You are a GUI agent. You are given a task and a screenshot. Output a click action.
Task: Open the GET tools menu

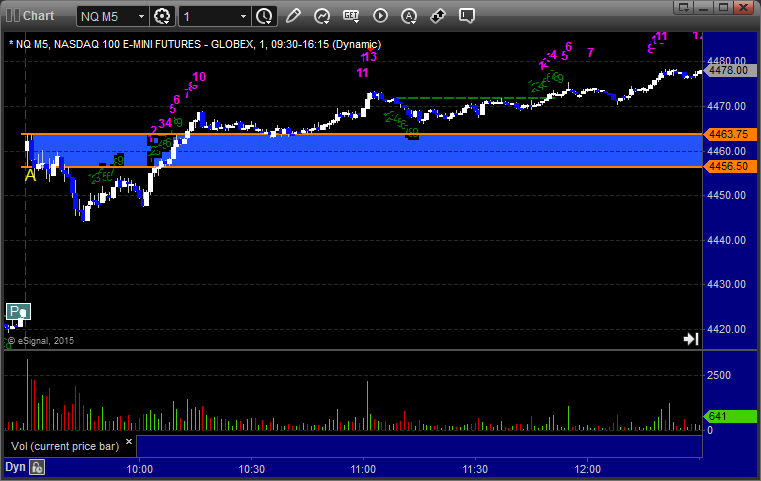(351, 16)
